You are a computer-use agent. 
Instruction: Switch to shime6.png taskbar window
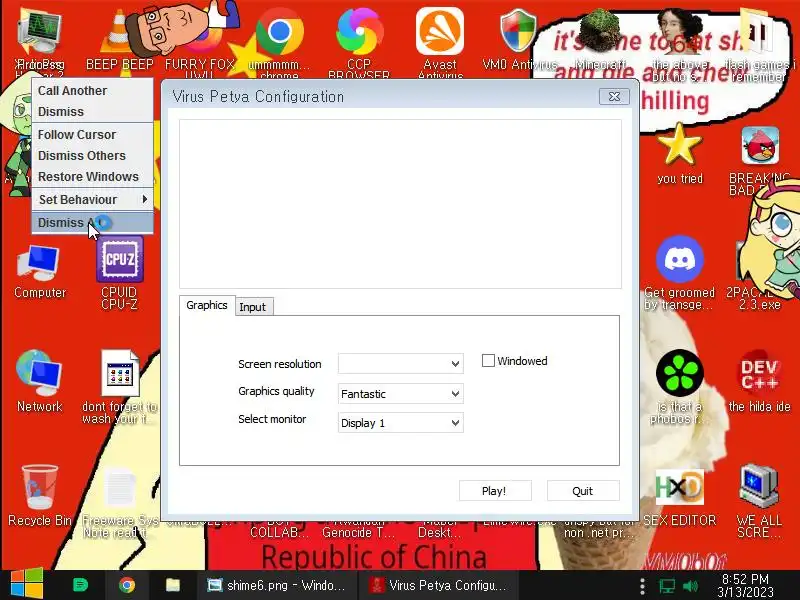tap(277, 585)
